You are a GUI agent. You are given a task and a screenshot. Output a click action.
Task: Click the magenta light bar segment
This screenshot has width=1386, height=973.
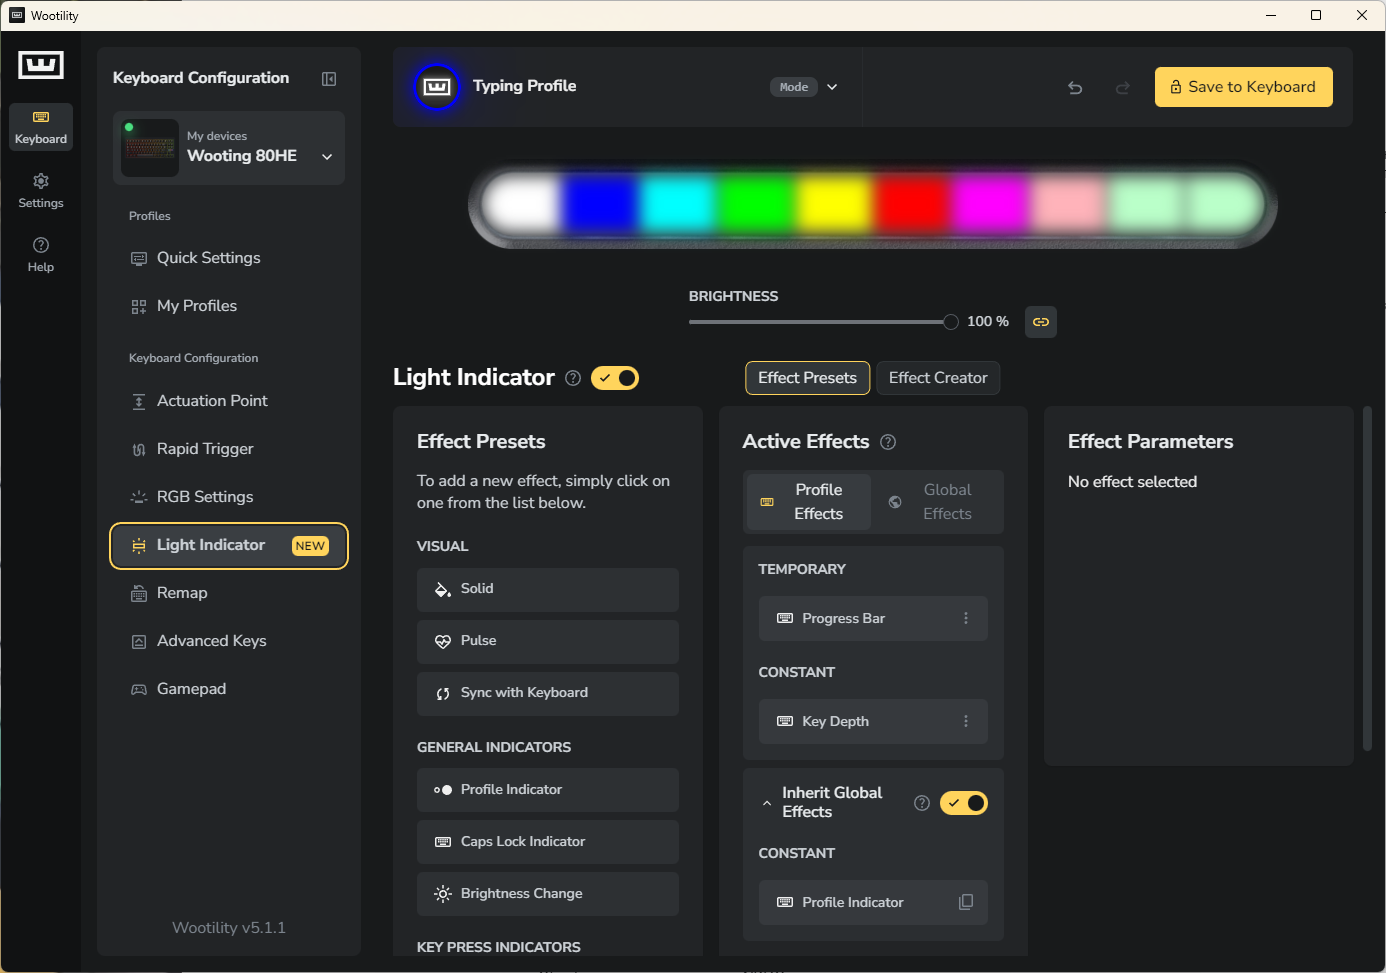990,204
